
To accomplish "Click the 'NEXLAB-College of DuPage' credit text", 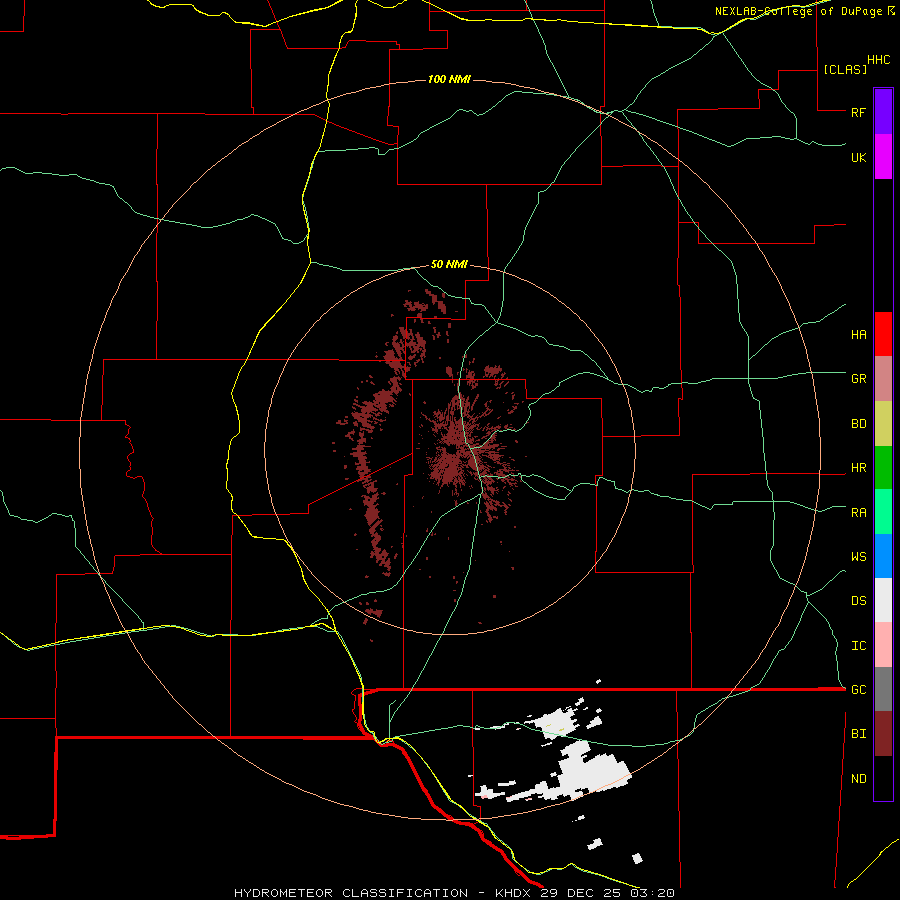I will point(798,11).
